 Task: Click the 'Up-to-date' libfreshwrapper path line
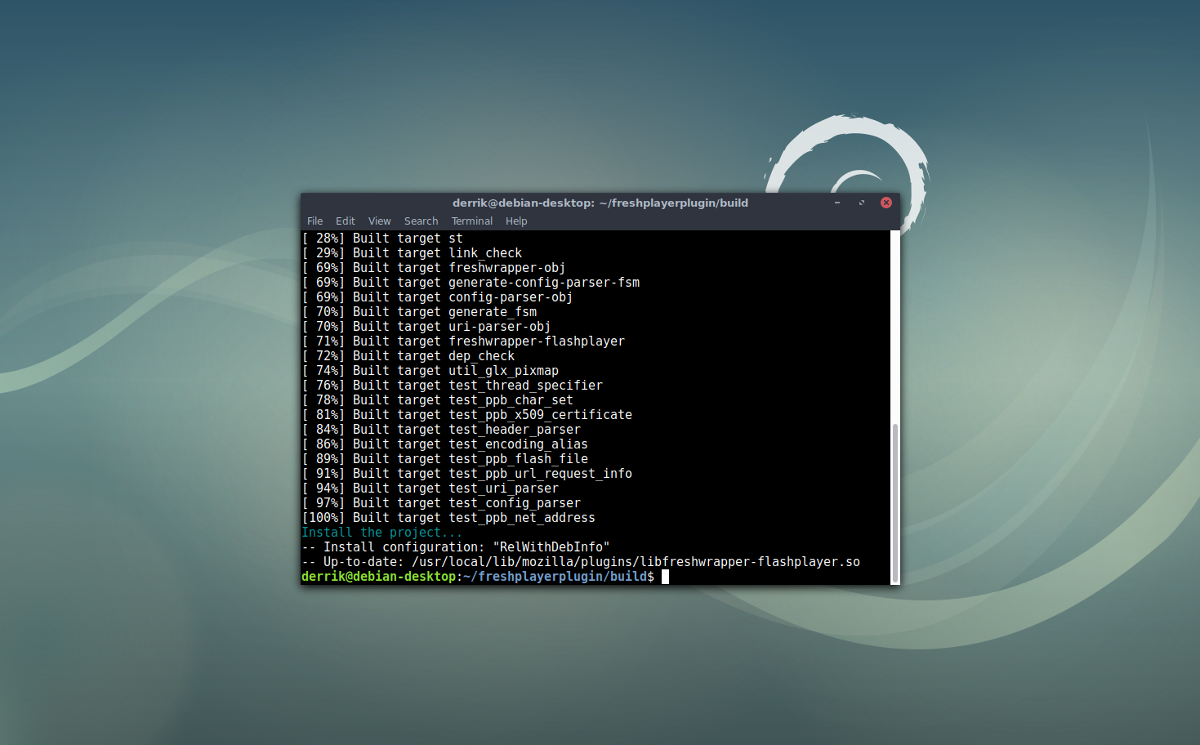click(x=581, y=562)
